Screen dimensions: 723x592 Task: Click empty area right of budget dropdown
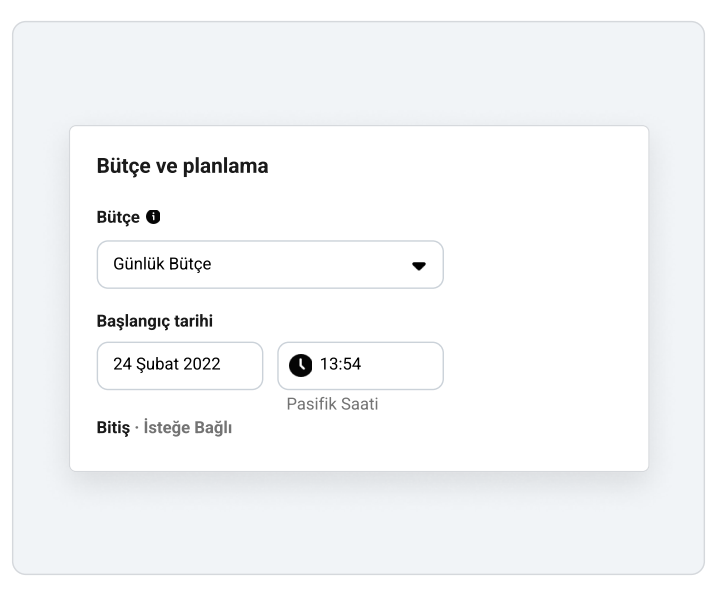[x=544, y=265]
